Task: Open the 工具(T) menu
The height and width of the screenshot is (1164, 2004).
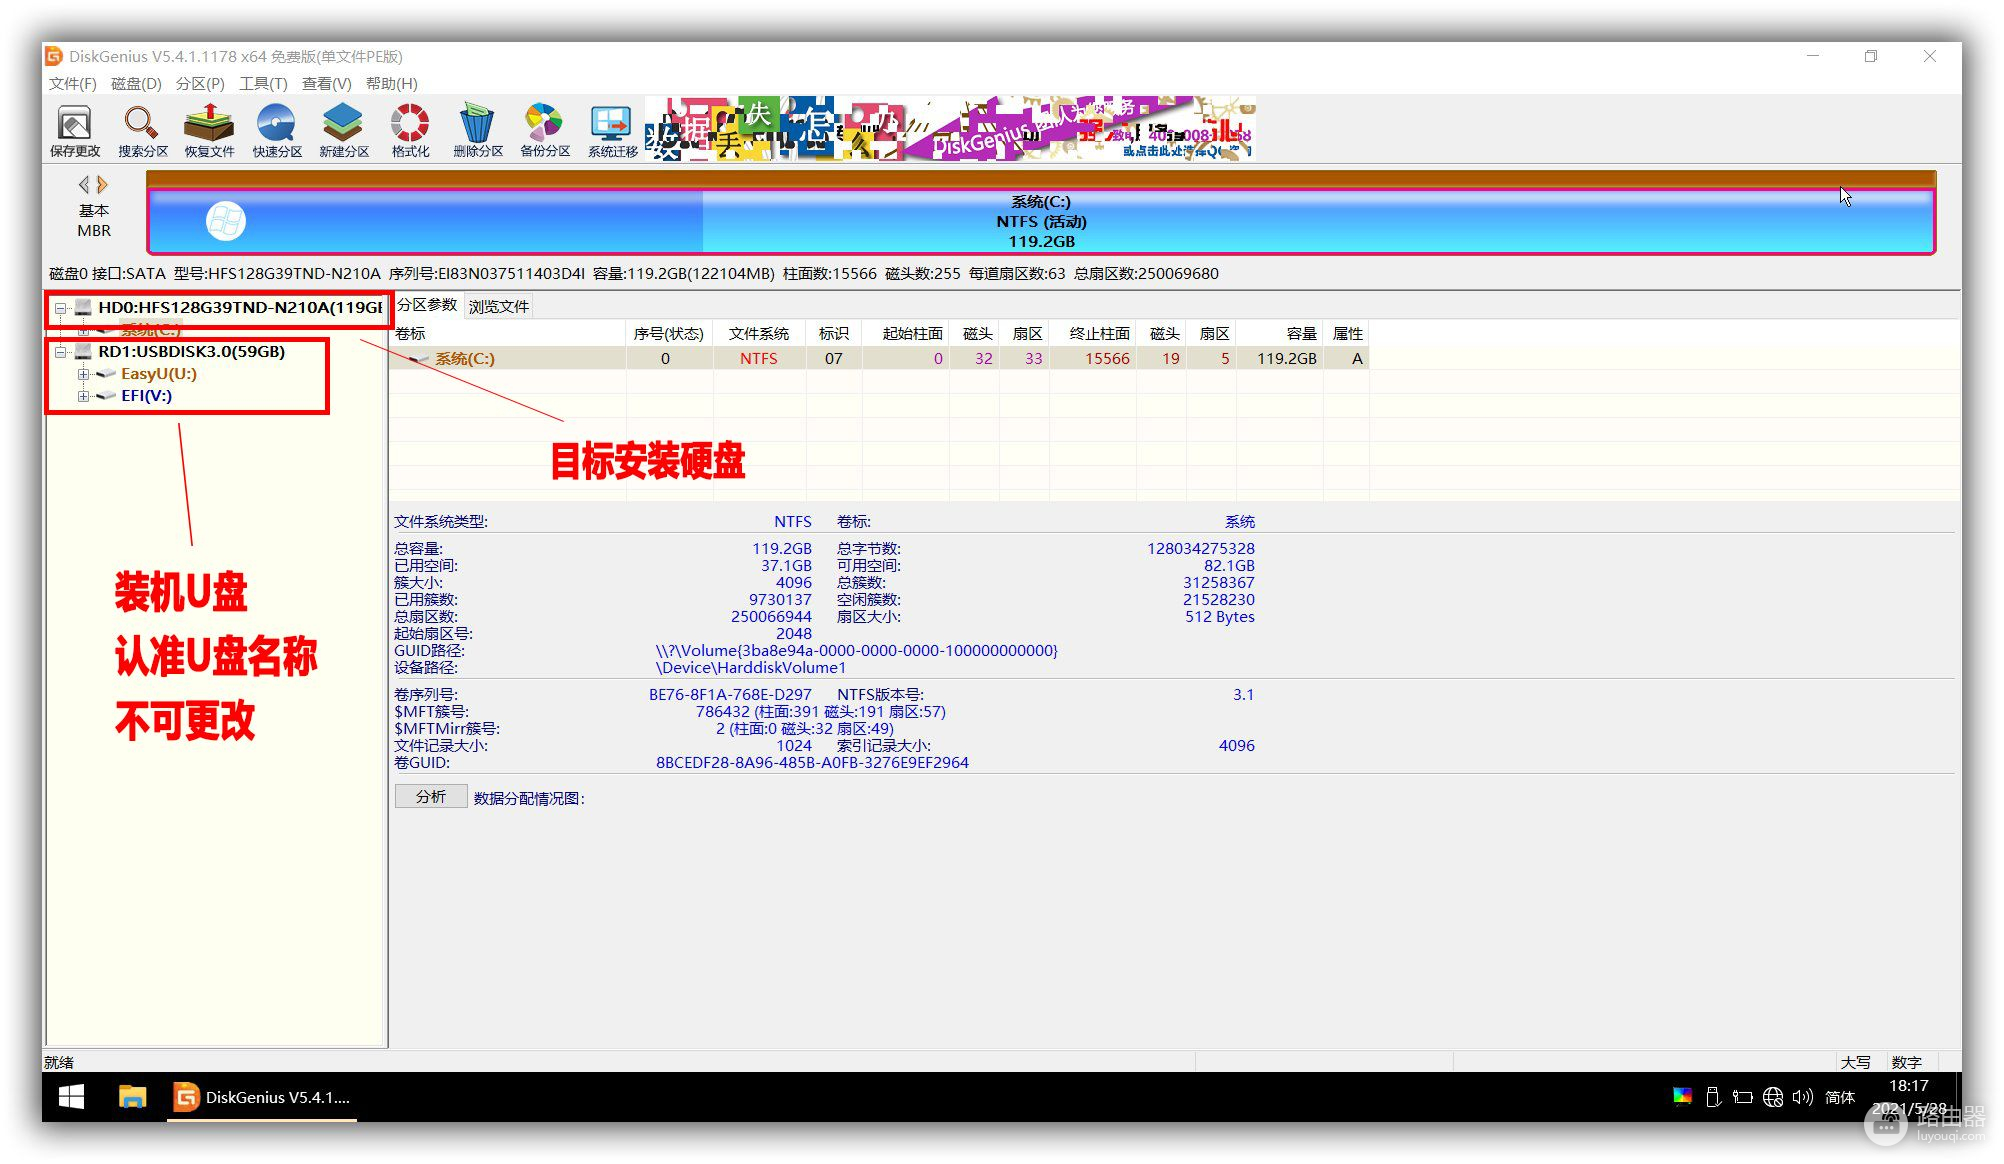Action: 262,84
